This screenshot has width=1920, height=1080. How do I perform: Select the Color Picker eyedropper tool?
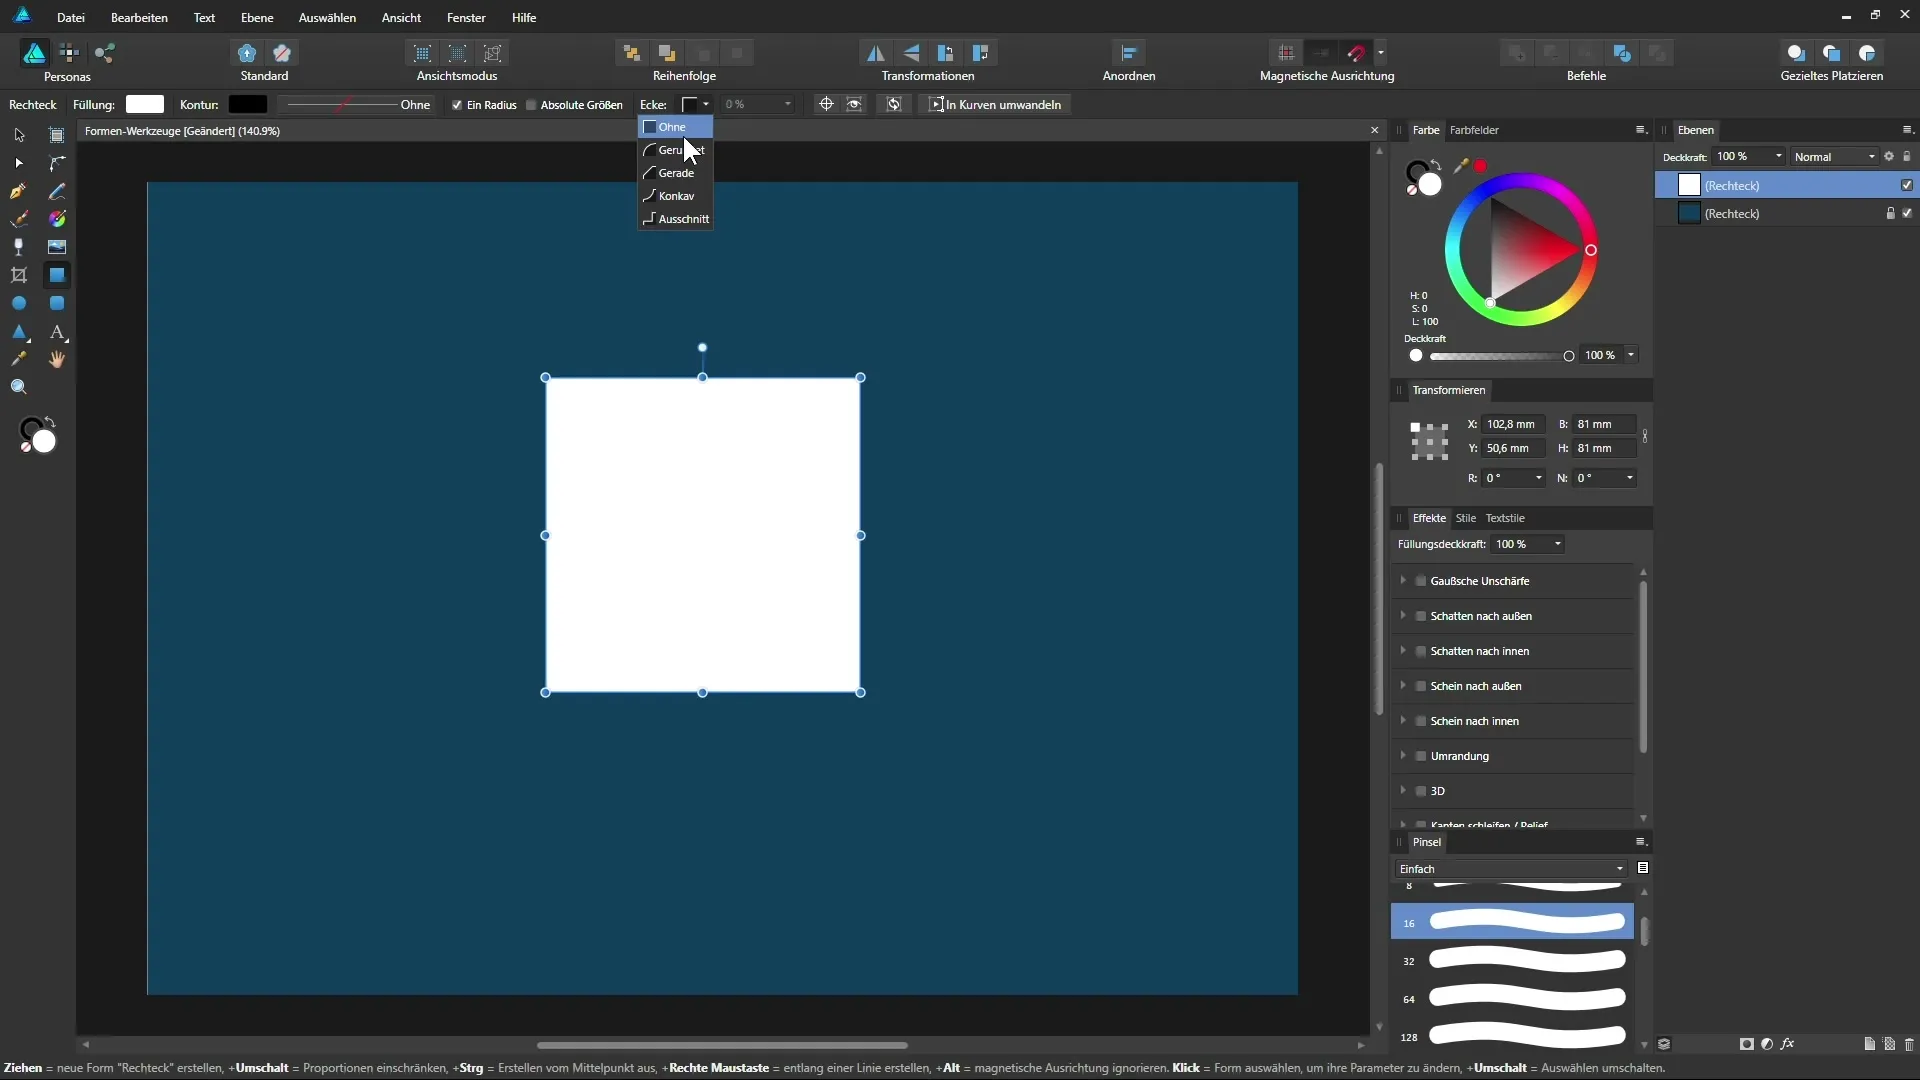tap(19, 360)
